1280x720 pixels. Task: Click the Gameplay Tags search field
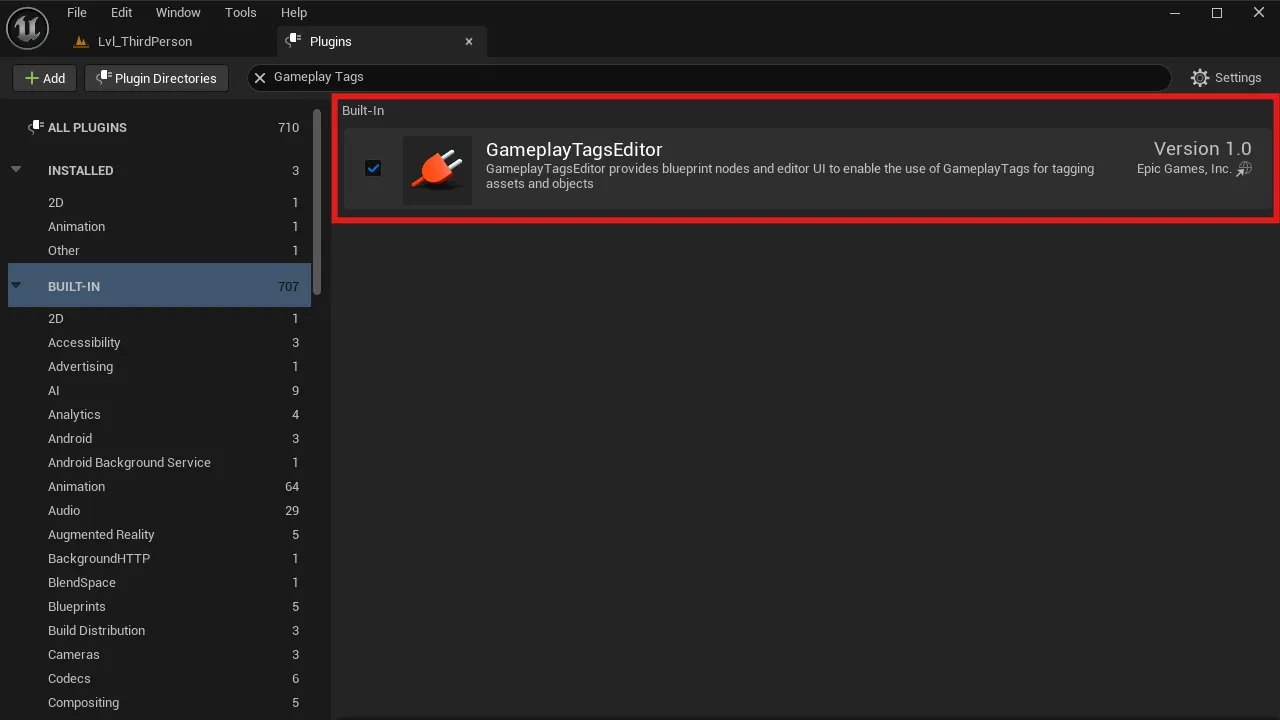point(709,77)
